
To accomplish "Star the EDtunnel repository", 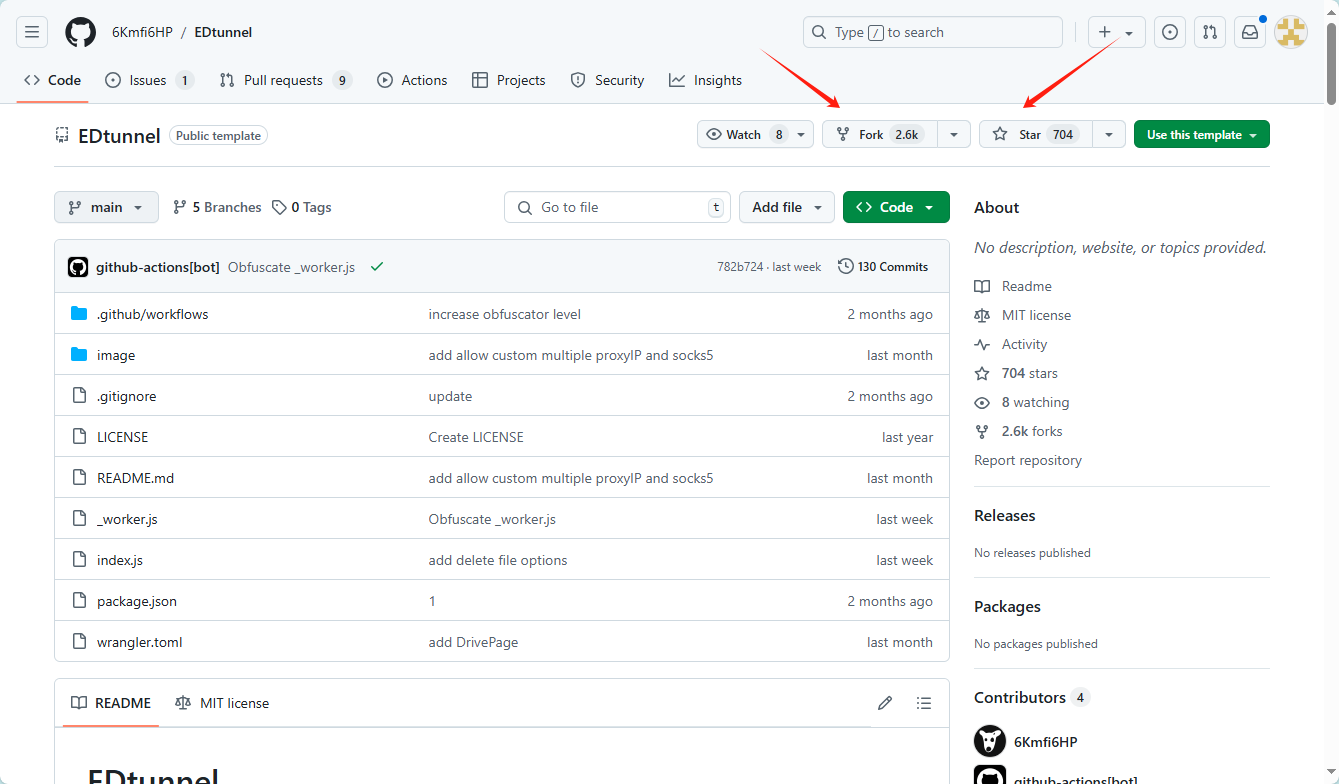I will (x=1036, y=134).
